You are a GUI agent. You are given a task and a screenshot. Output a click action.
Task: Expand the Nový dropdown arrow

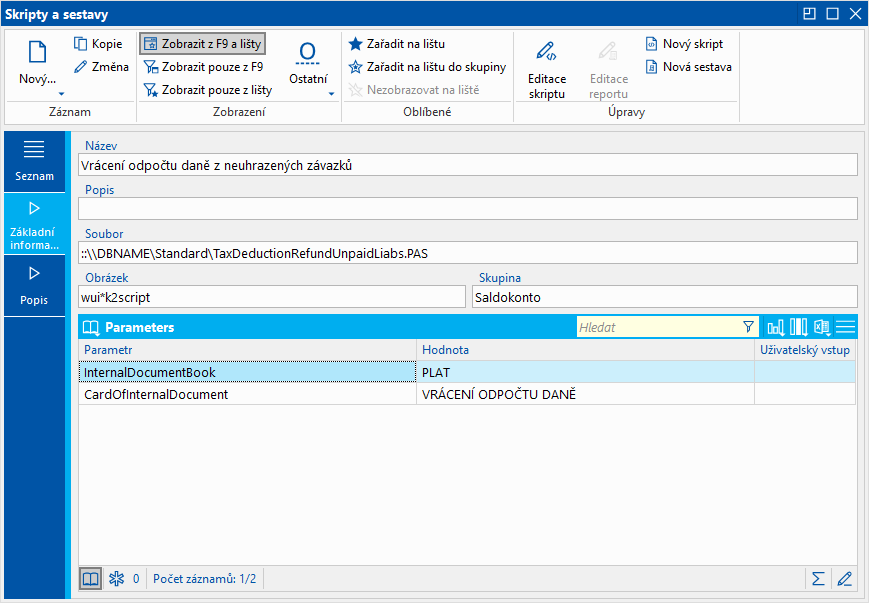pyautogui.click(x=60, y=93)
